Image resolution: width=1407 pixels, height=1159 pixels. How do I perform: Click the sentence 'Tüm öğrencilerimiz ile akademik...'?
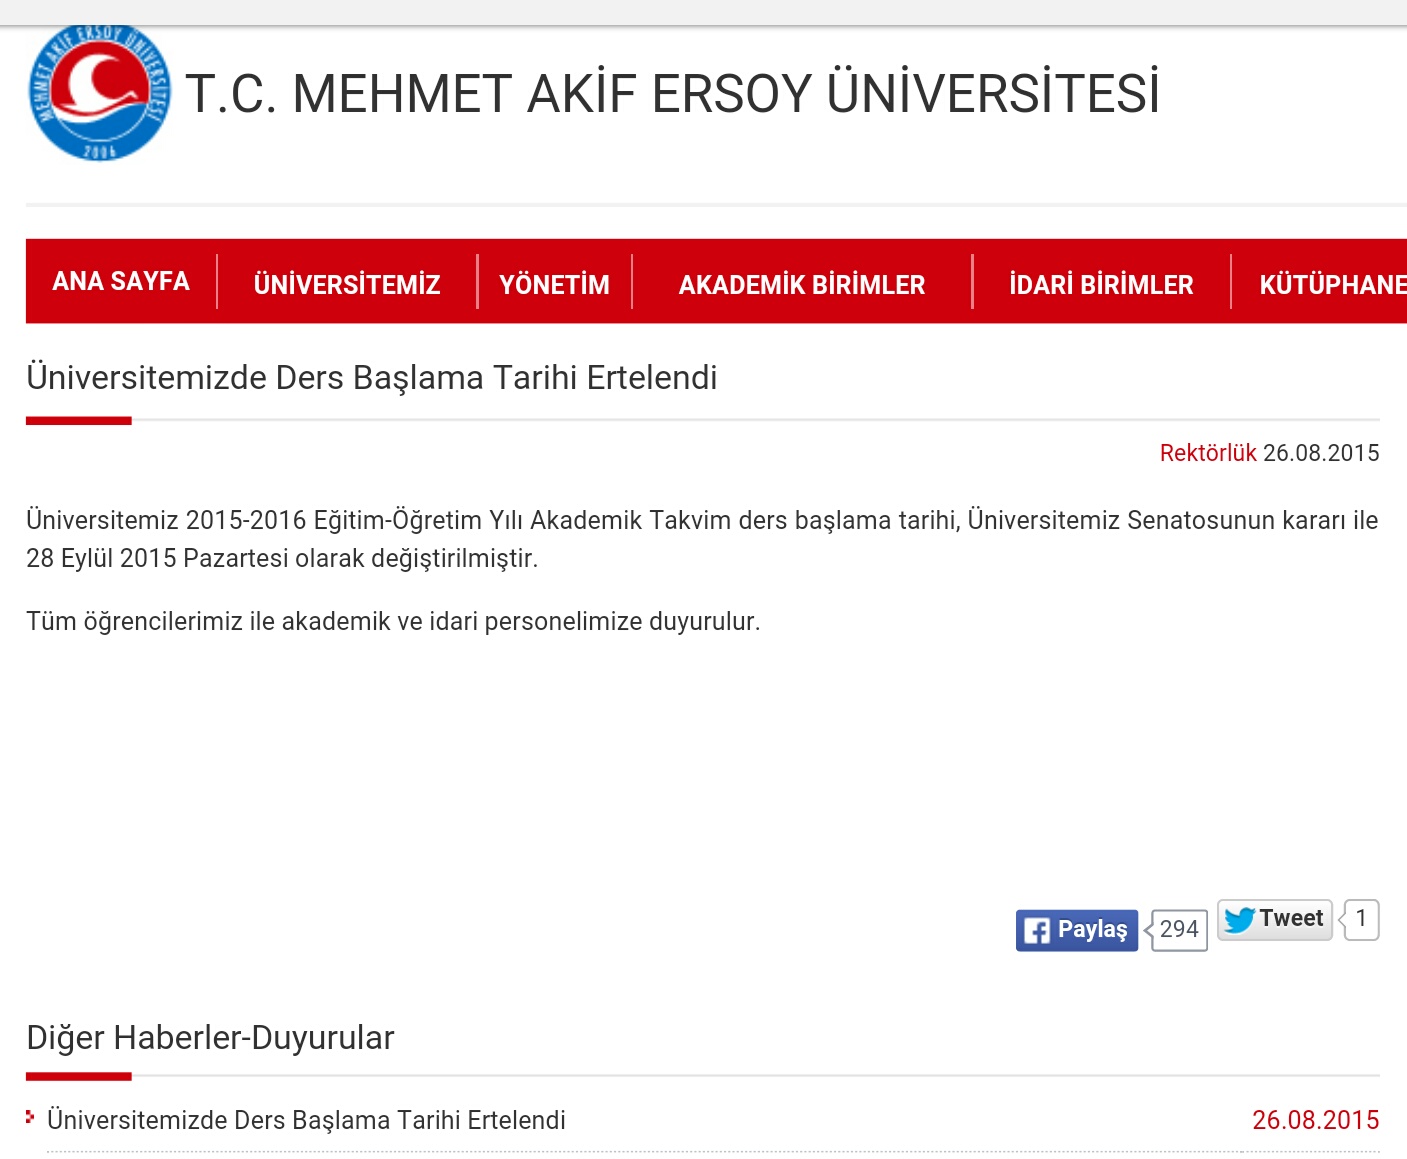[393, 621]
